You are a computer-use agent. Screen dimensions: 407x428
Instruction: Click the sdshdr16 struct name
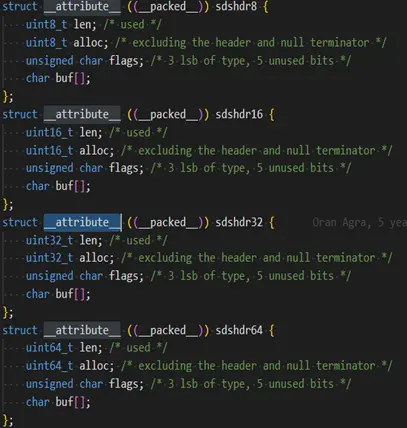239,114
